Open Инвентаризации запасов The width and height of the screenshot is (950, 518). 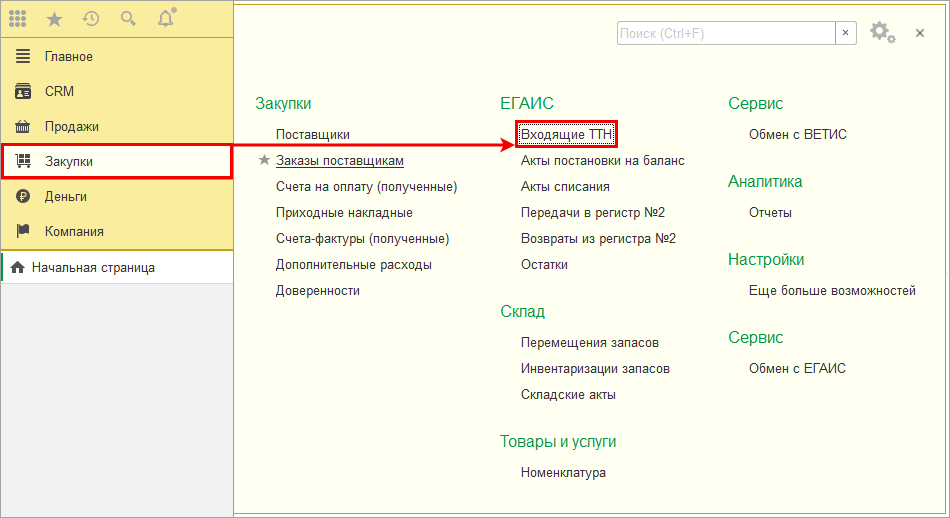(x=595, y=368)
